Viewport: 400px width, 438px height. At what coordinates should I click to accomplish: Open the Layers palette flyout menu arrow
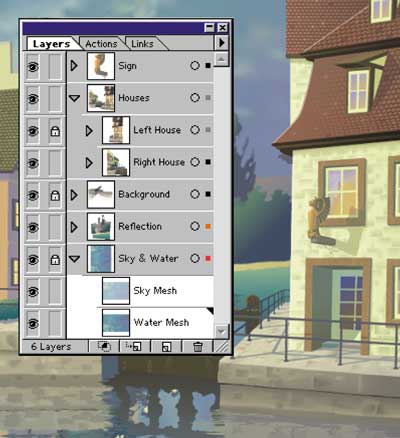[222, 43]
